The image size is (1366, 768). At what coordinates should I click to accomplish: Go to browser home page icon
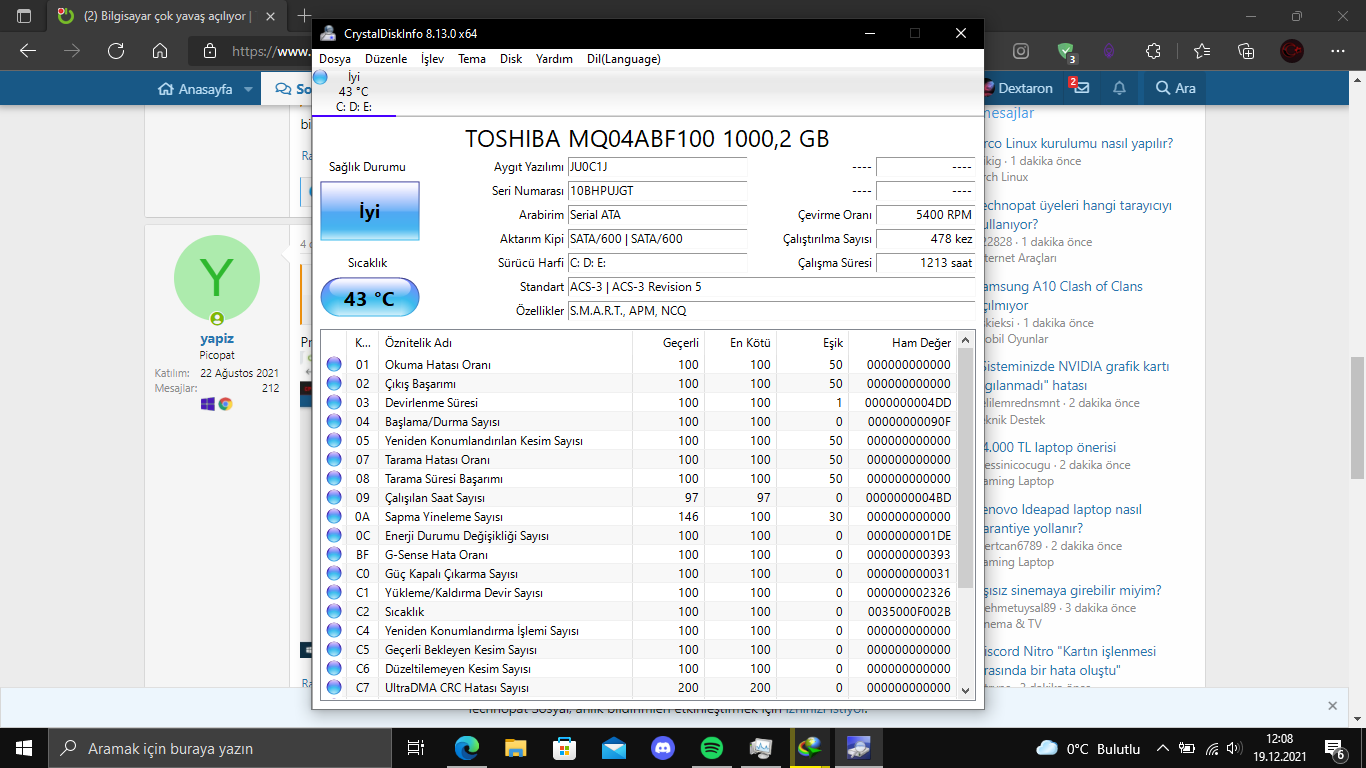click(x=160, y=51)
